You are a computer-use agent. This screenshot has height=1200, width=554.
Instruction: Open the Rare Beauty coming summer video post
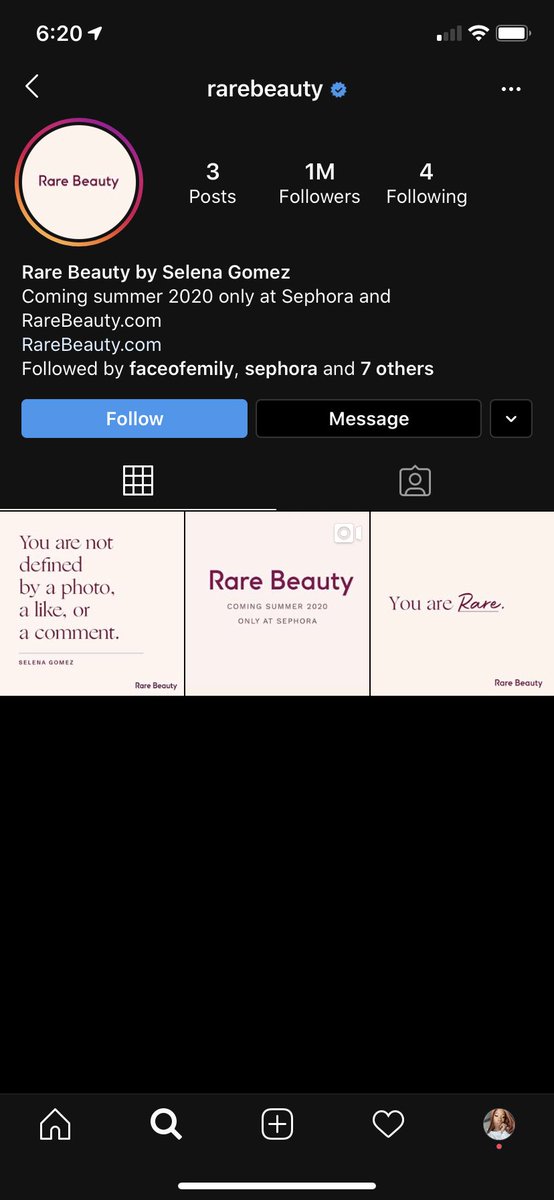(x=277, y=604)
